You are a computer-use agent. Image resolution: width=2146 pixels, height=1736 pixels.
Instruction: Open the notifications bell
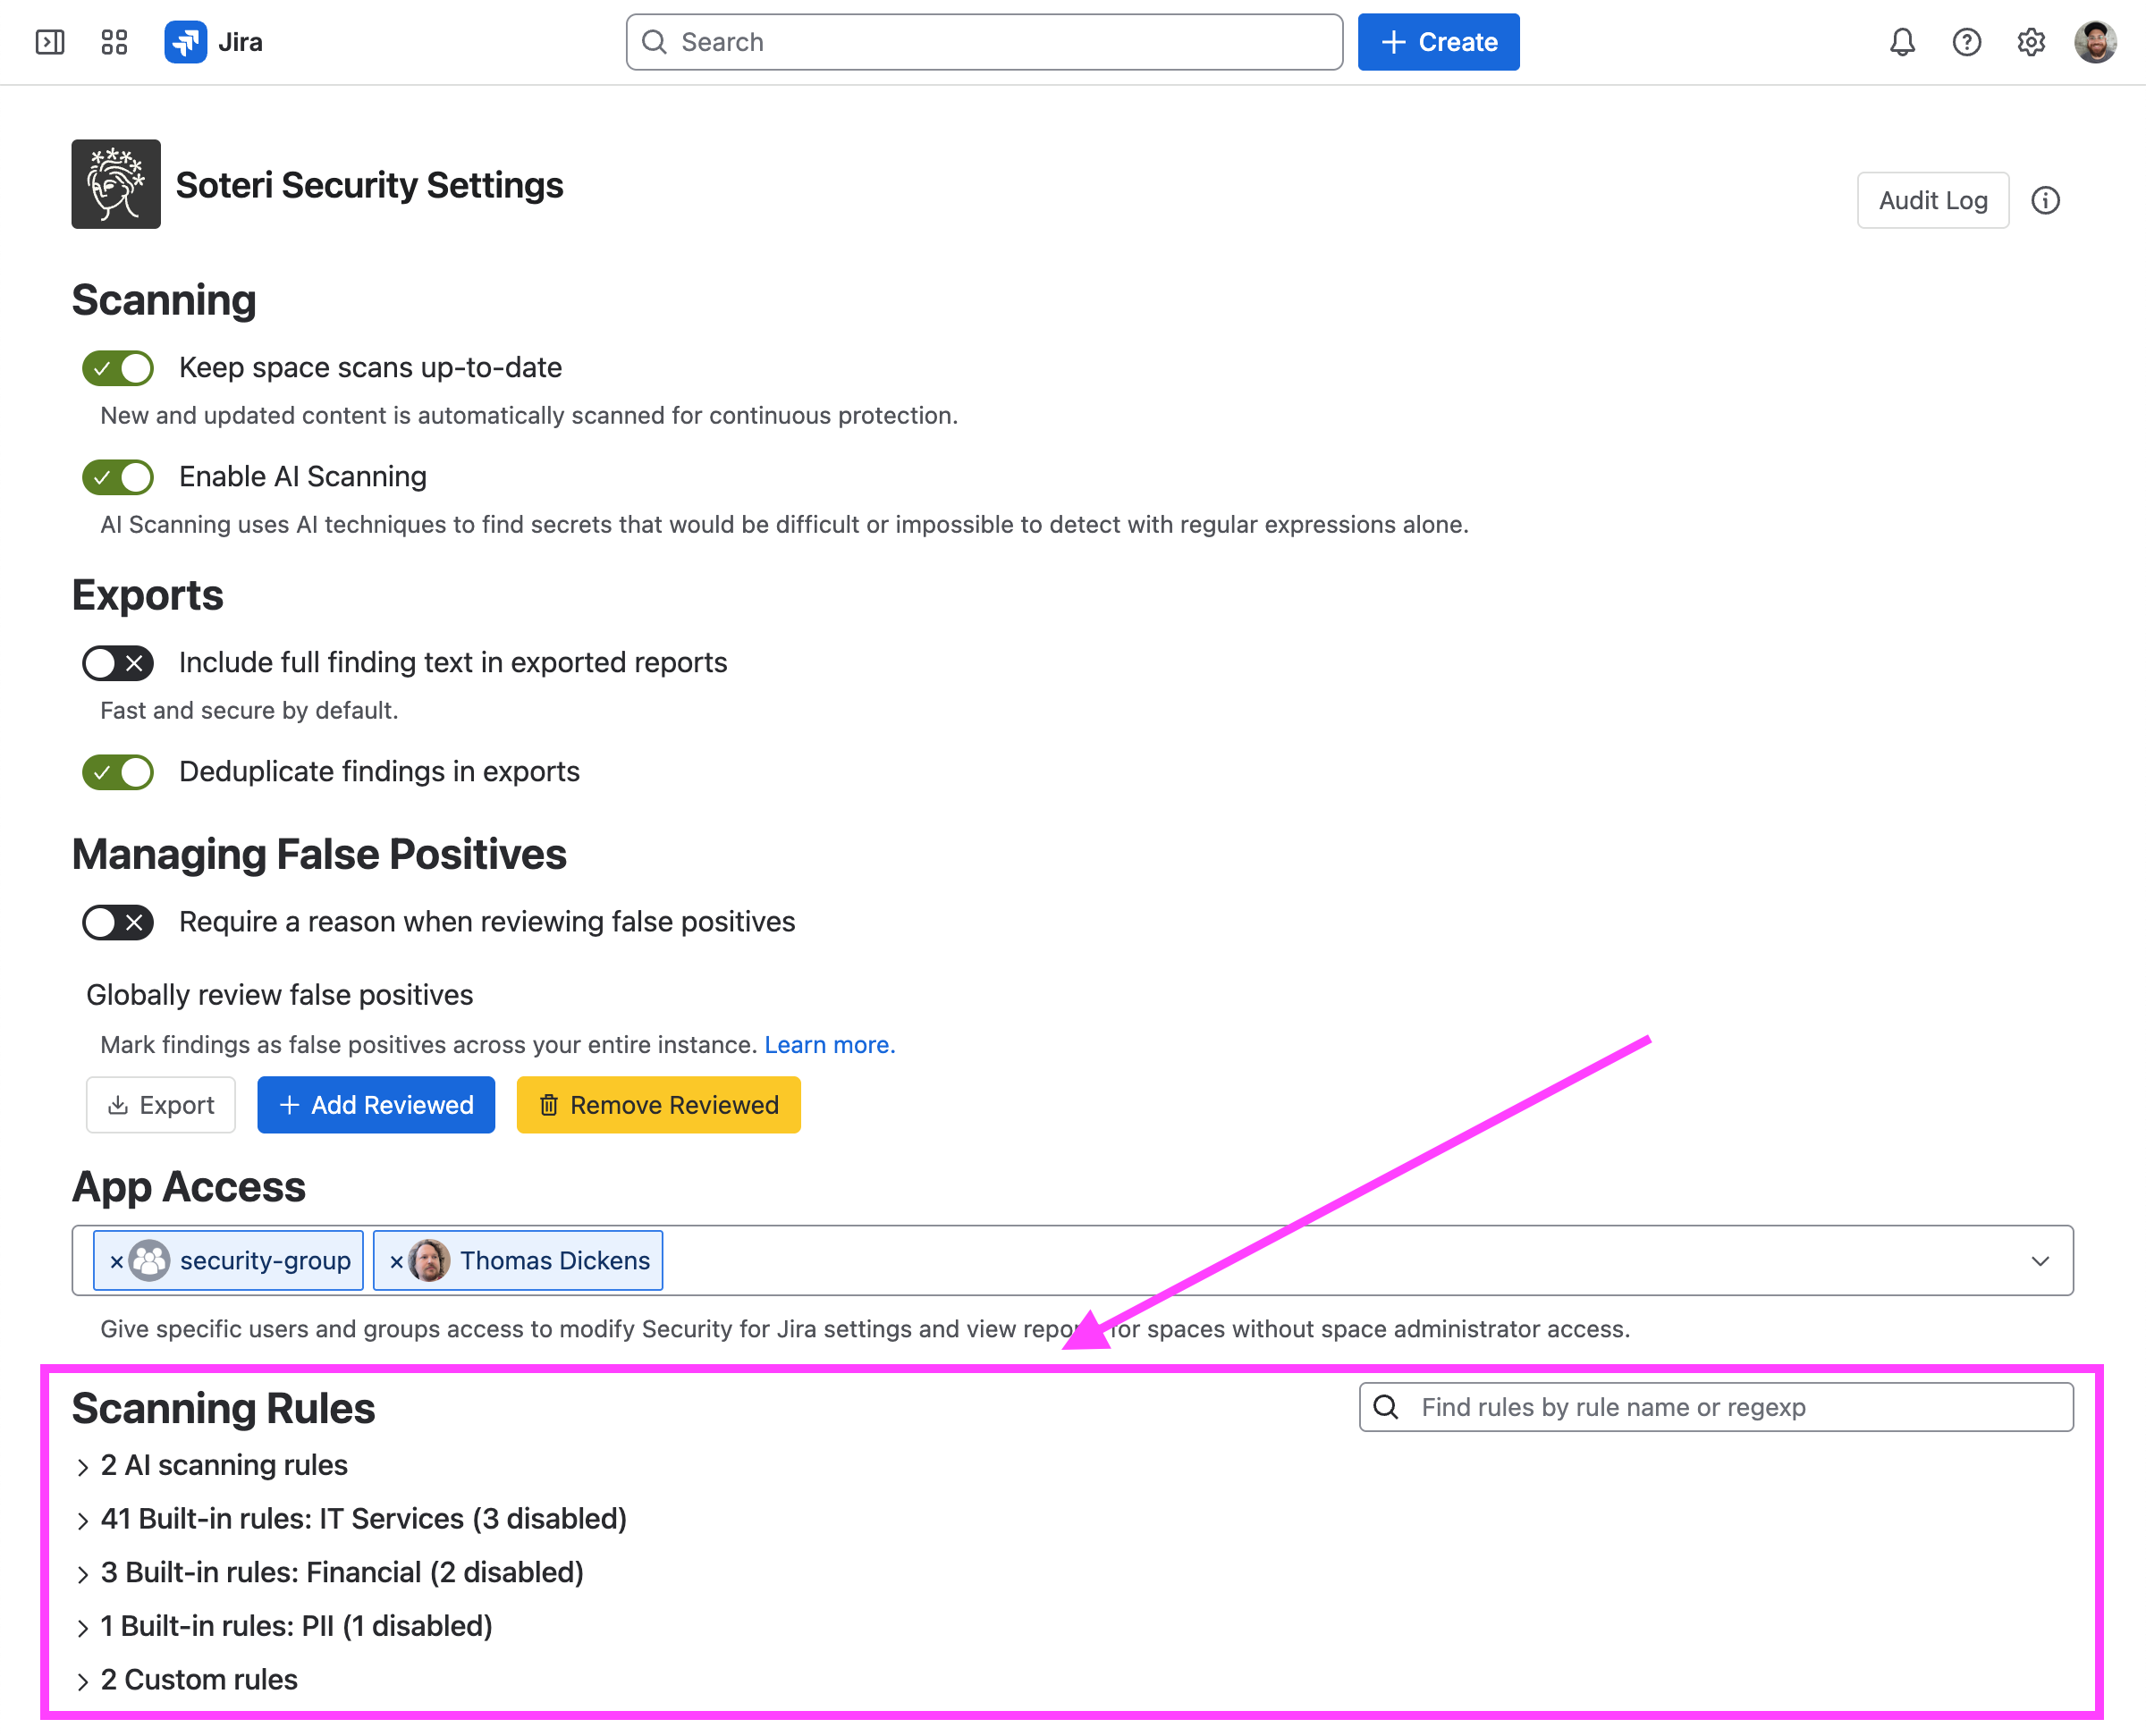[1902, 42]
